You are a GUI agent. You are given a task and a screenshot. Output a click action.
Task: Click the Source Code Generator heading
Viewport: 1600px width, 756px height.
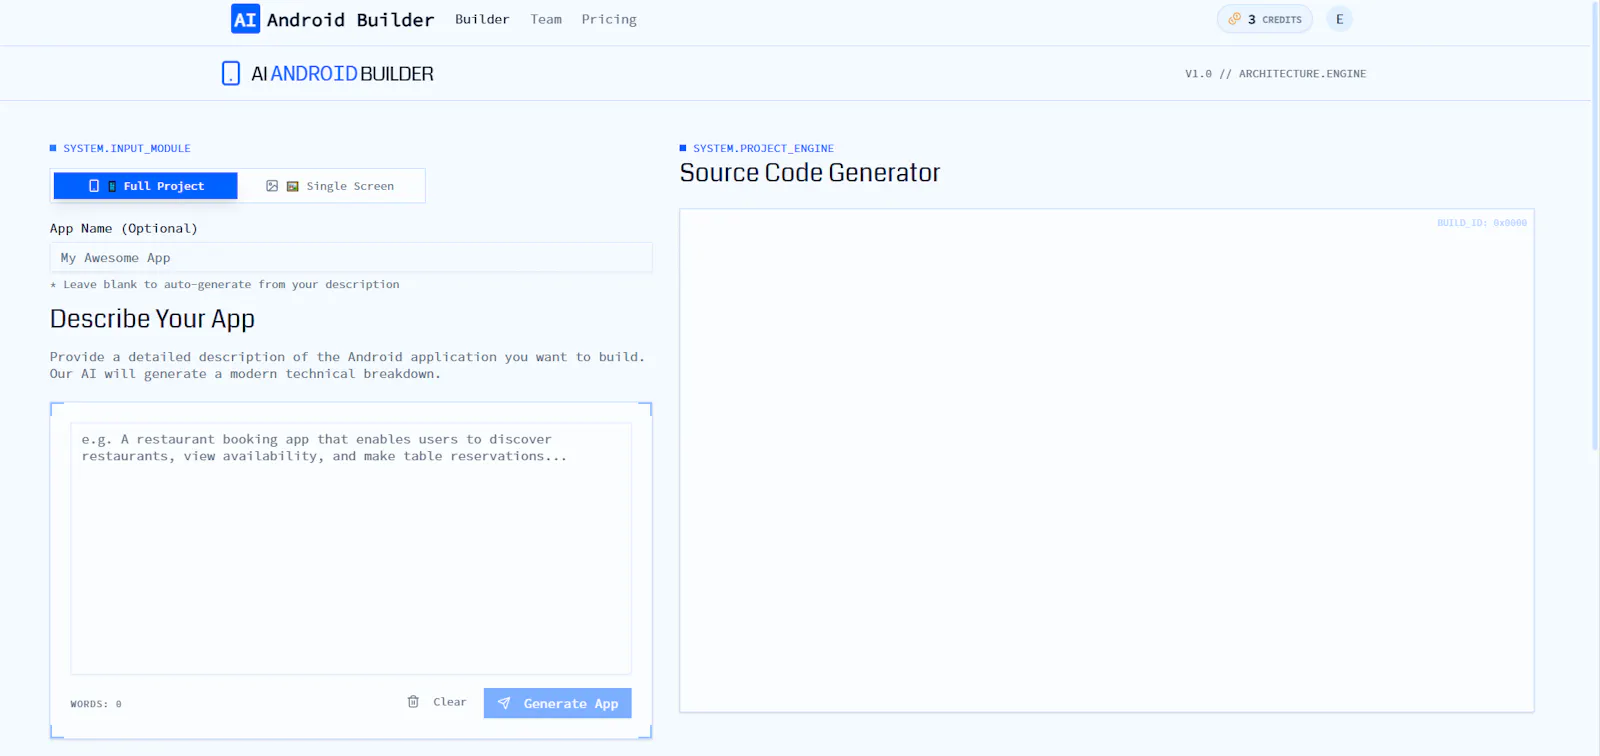(x=810, y=173)
